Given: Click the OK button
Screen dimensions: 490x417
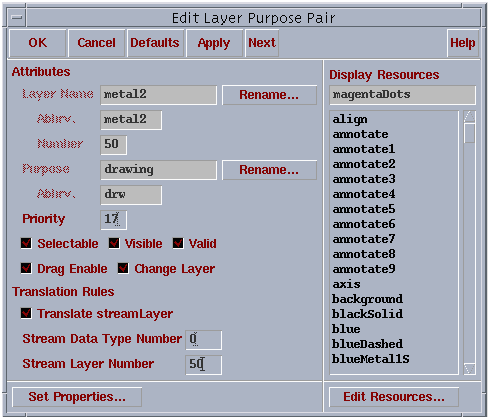Looking at the screenshot, I should coord(38,43).
